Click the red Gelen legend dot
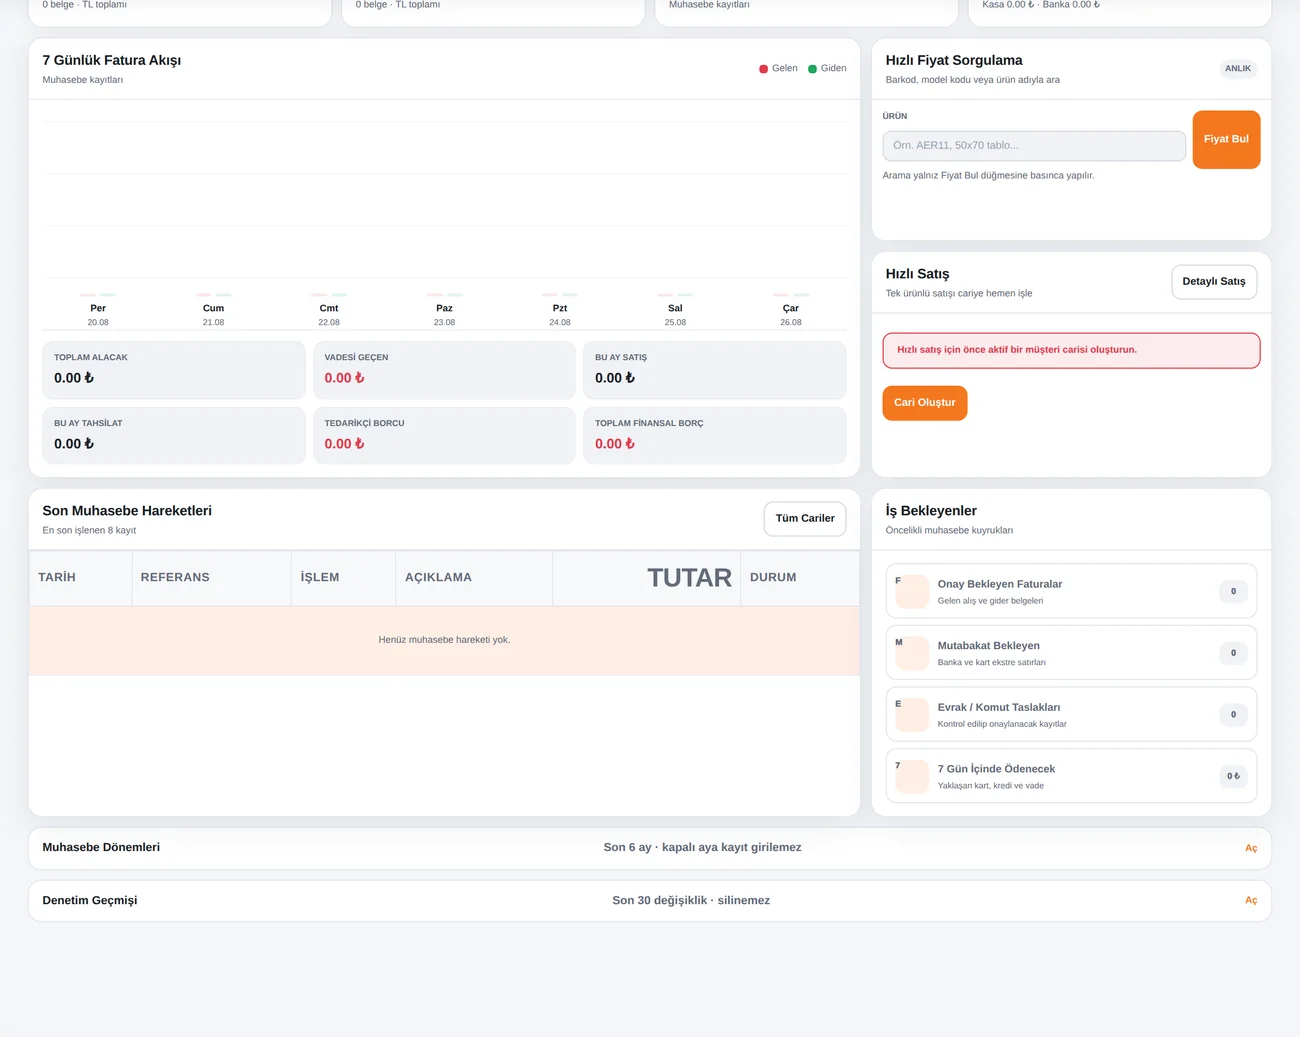Image resolution: width=1300 pixels, height=1037 pixels. [764, 69]
